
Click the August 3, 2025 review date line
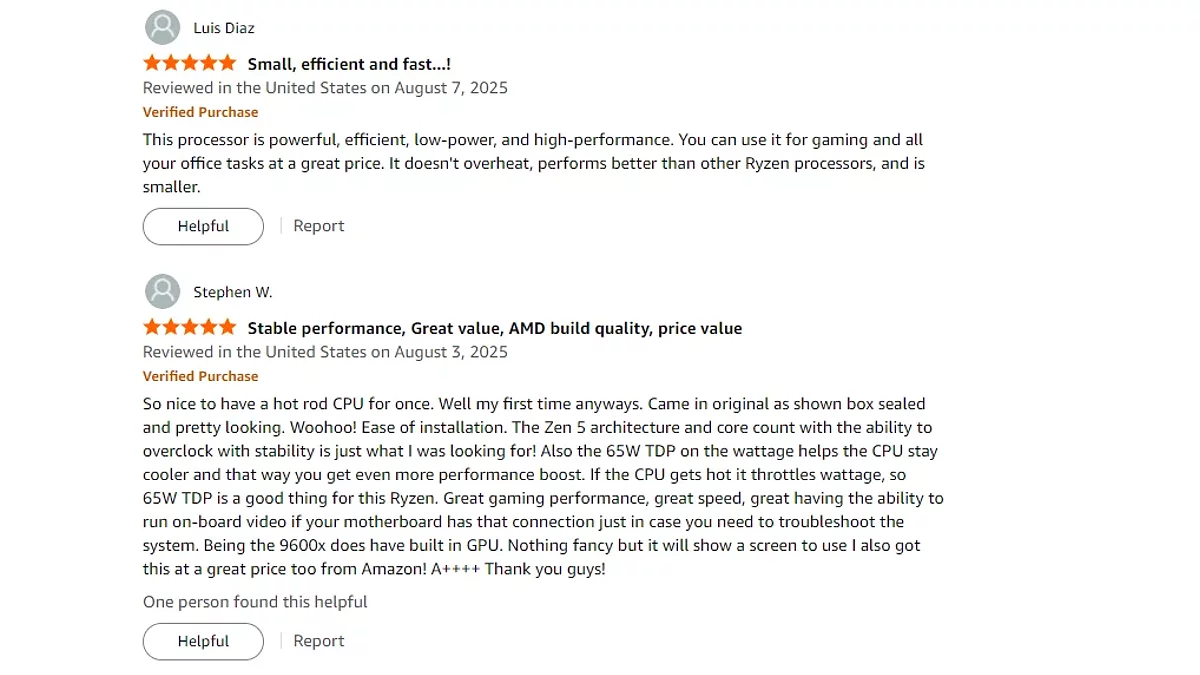click(x=325, y=352)
